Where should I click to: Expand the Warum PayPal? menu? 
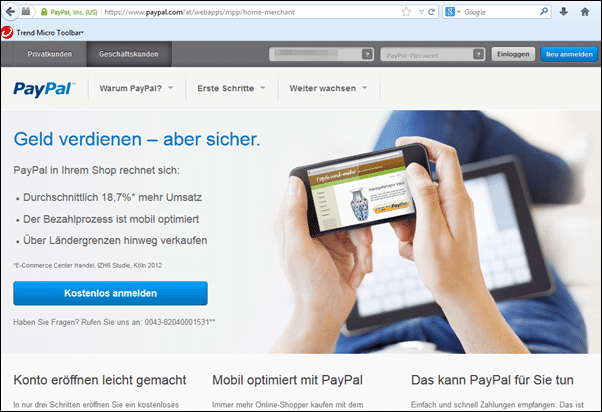(x=136, y=88)
